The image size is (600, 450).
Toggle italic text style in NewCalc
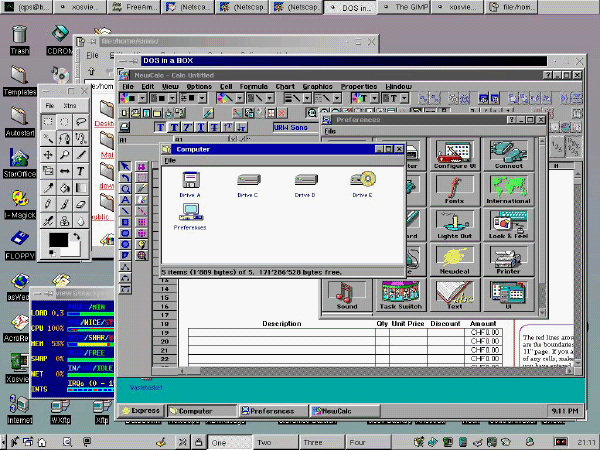click(x=188, y=127)
